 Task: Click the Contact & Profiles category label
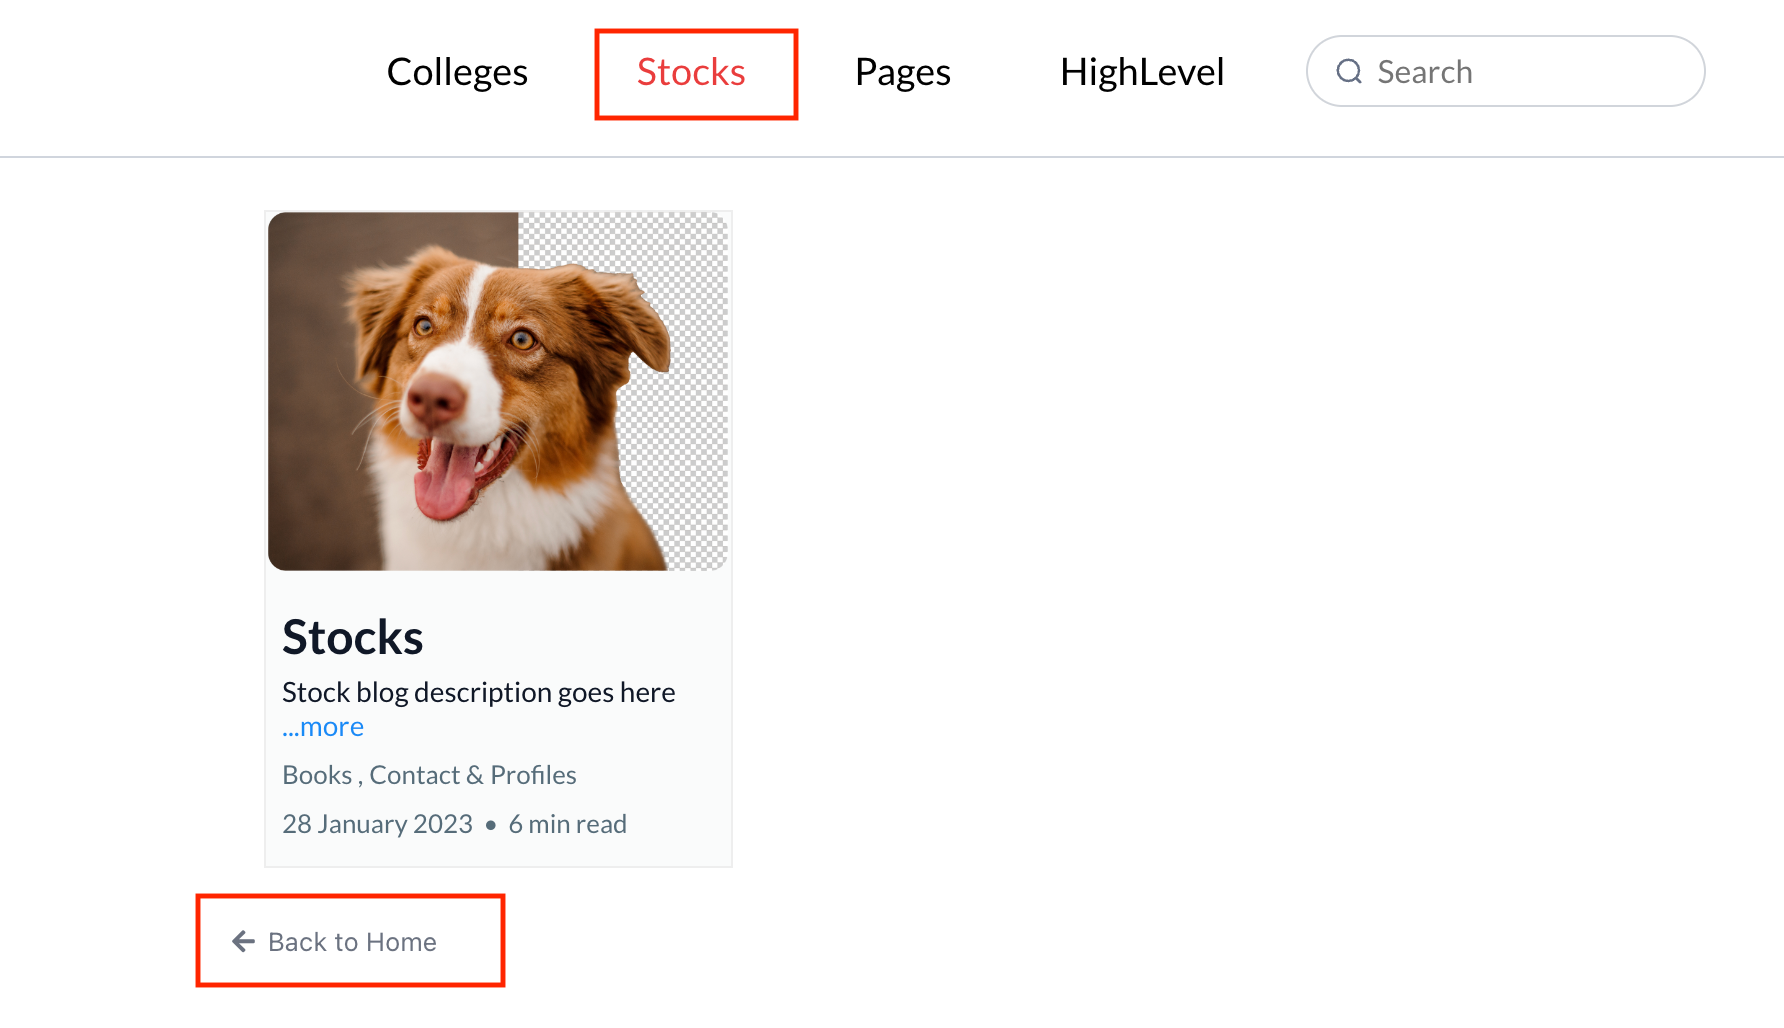tap(473, 775)
